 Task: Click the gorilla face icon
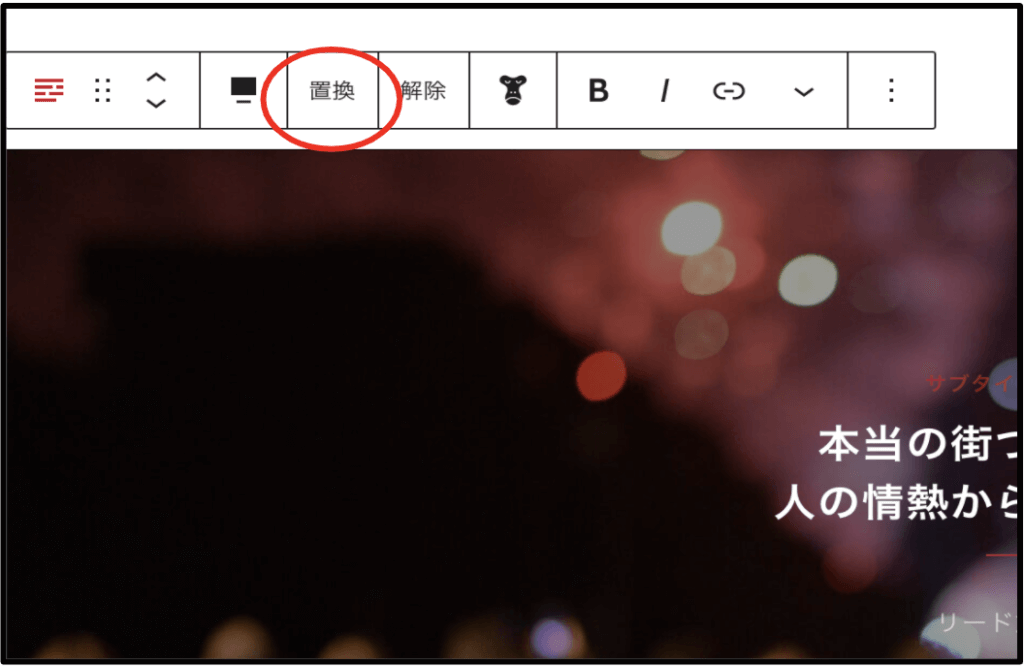[x=513, y=90]
